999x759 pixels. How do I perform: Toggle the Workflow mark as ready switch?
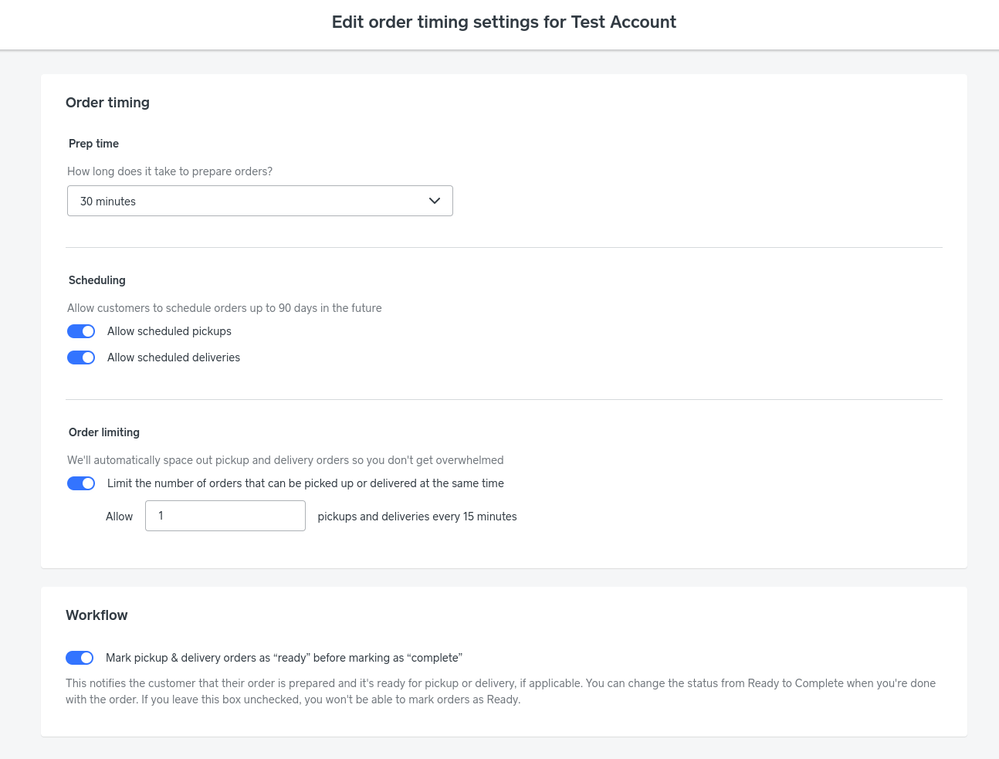(80, 658)
